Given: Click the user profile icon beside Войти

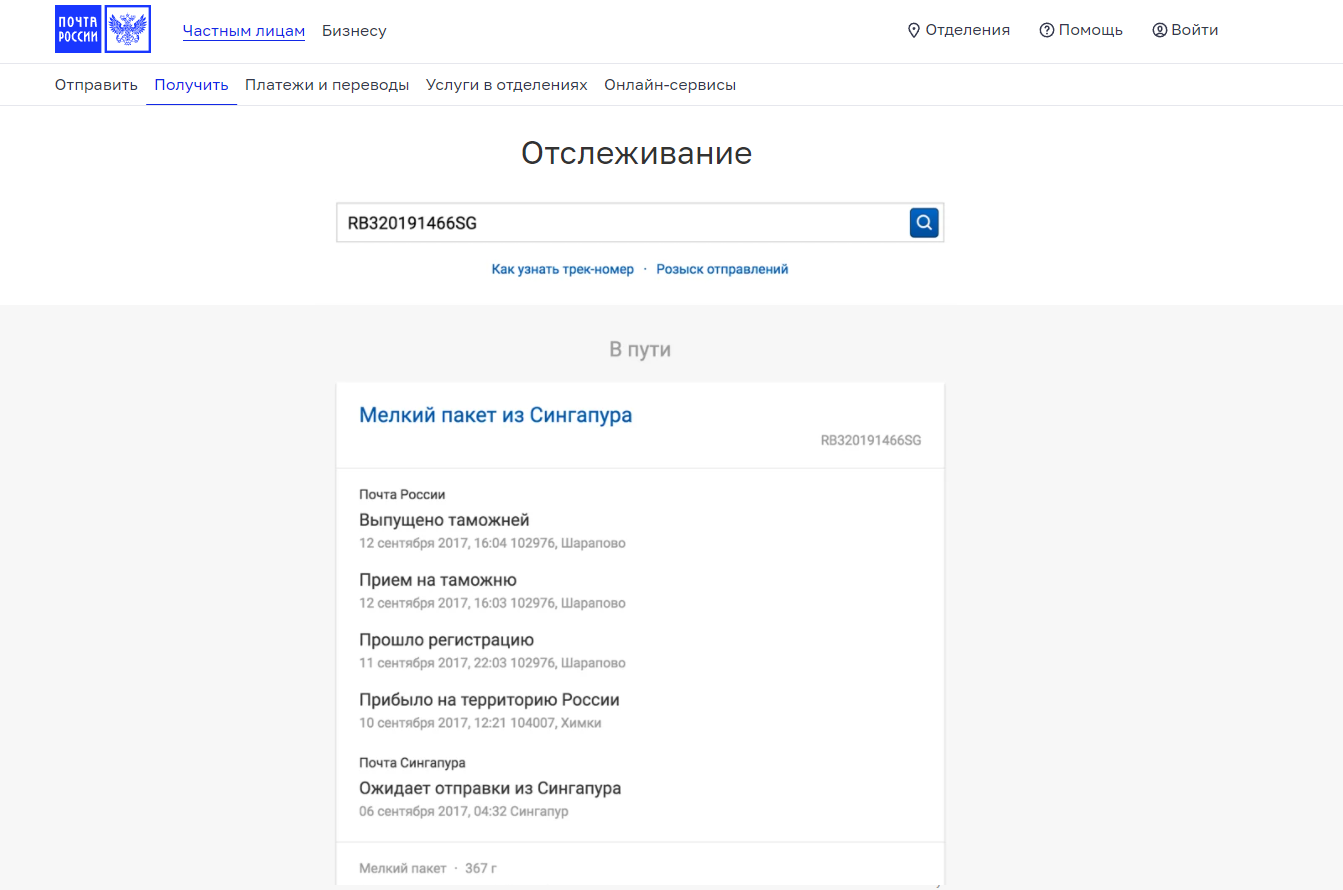Looking at the screenshot, I should pos(1160,30).
